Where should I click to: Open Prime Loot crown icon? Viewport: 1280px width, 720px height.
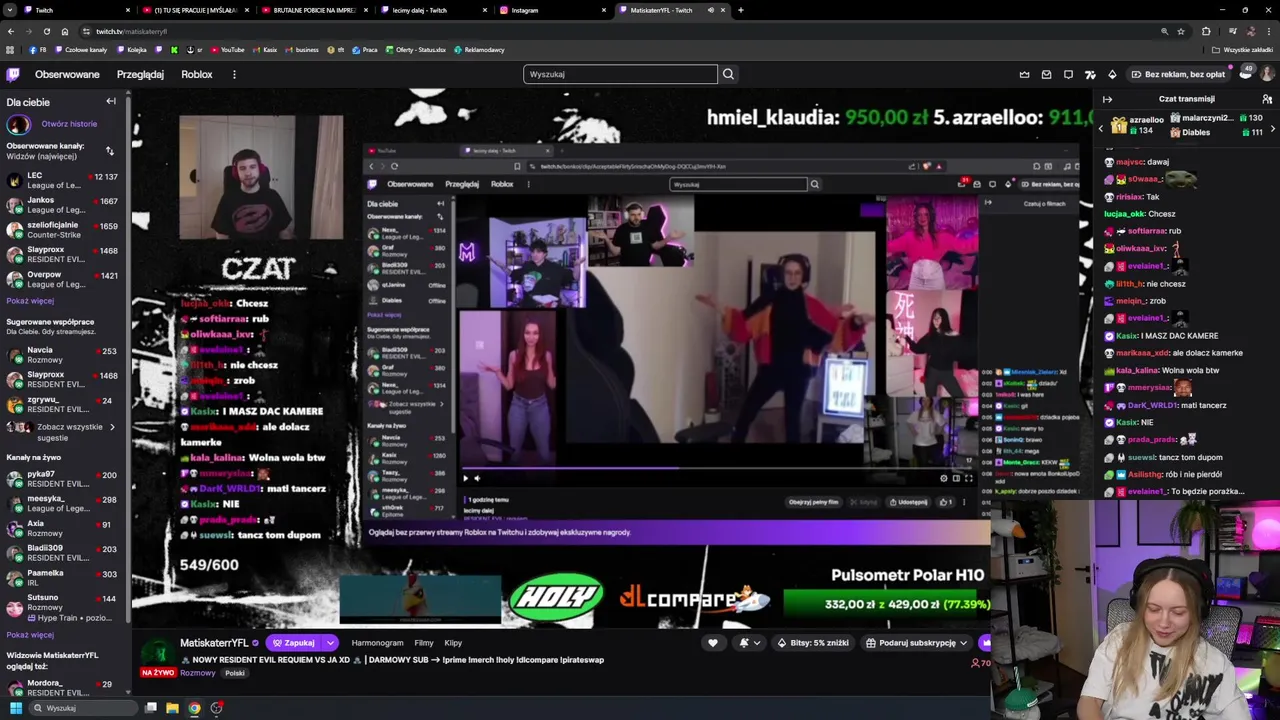(x=1024, y=74)
